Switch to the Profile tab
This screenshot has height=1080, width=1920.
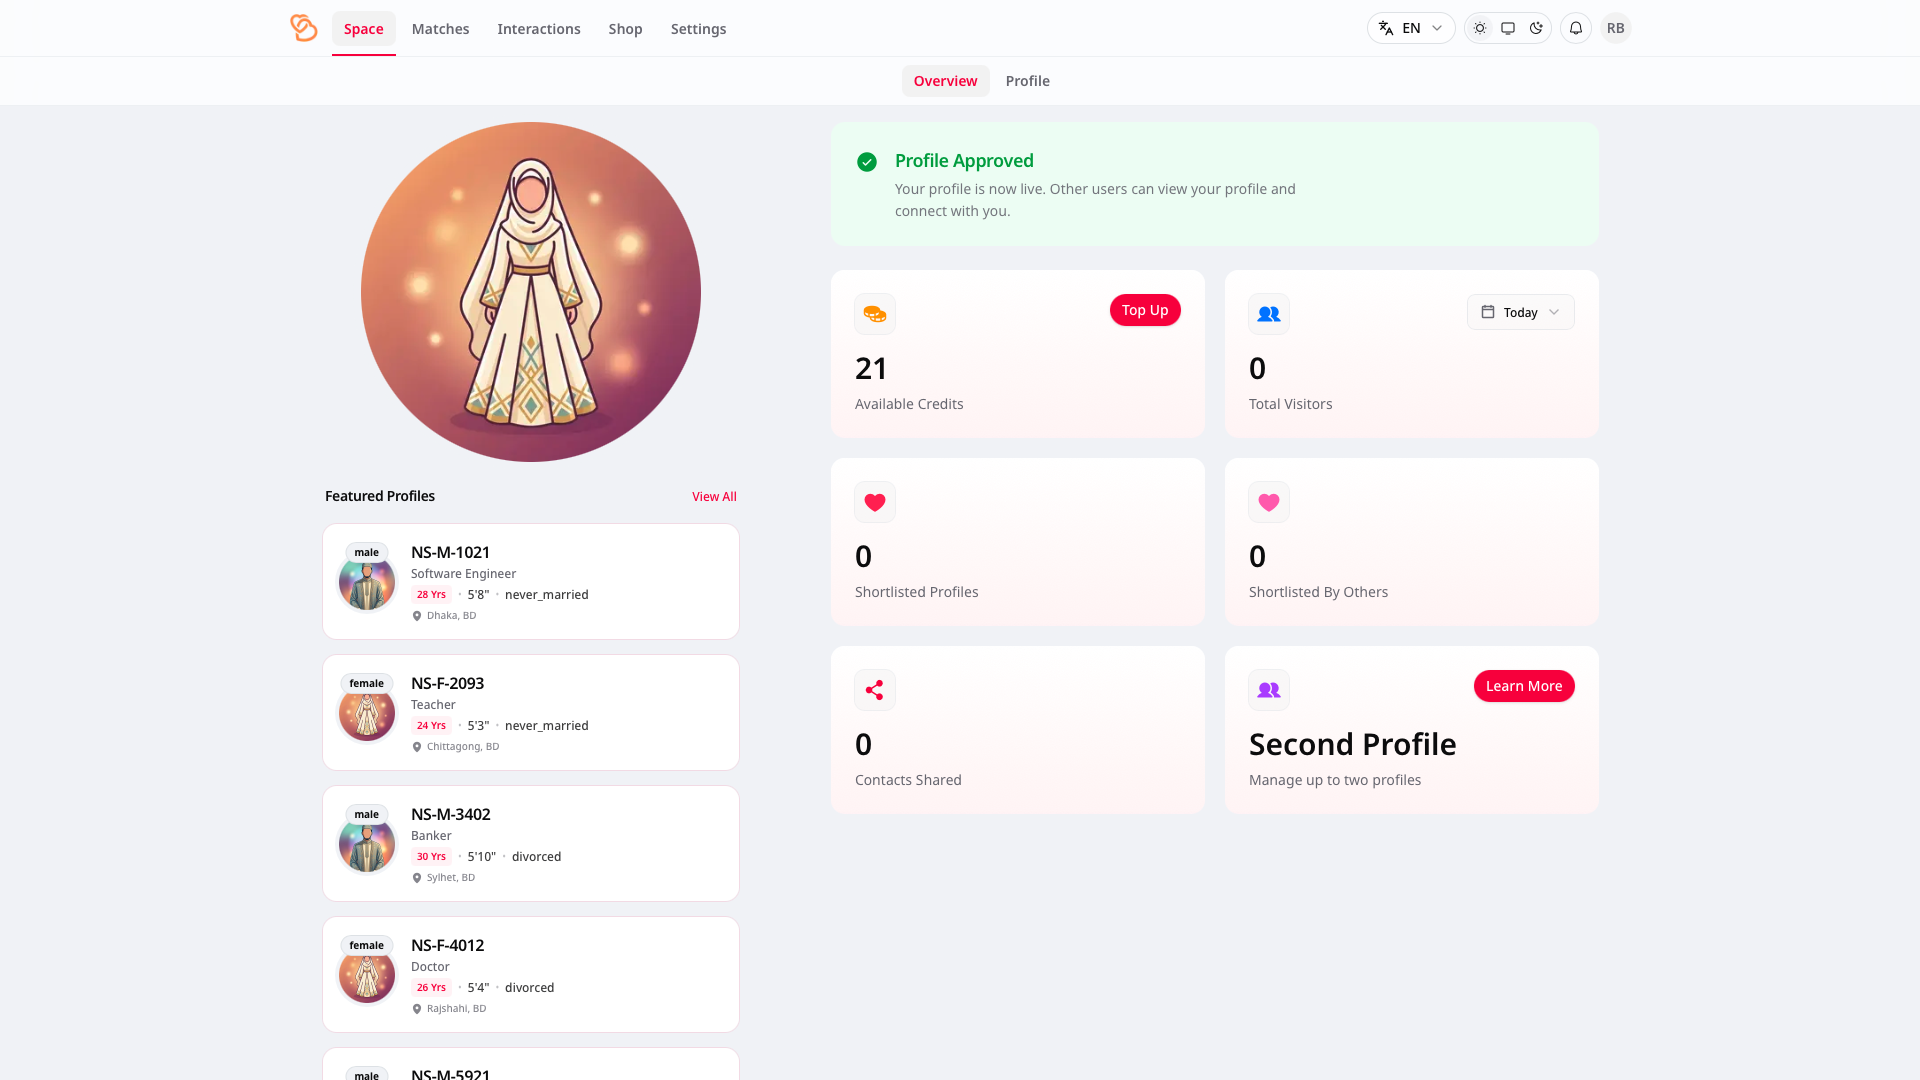click(x=1027, y=80)
